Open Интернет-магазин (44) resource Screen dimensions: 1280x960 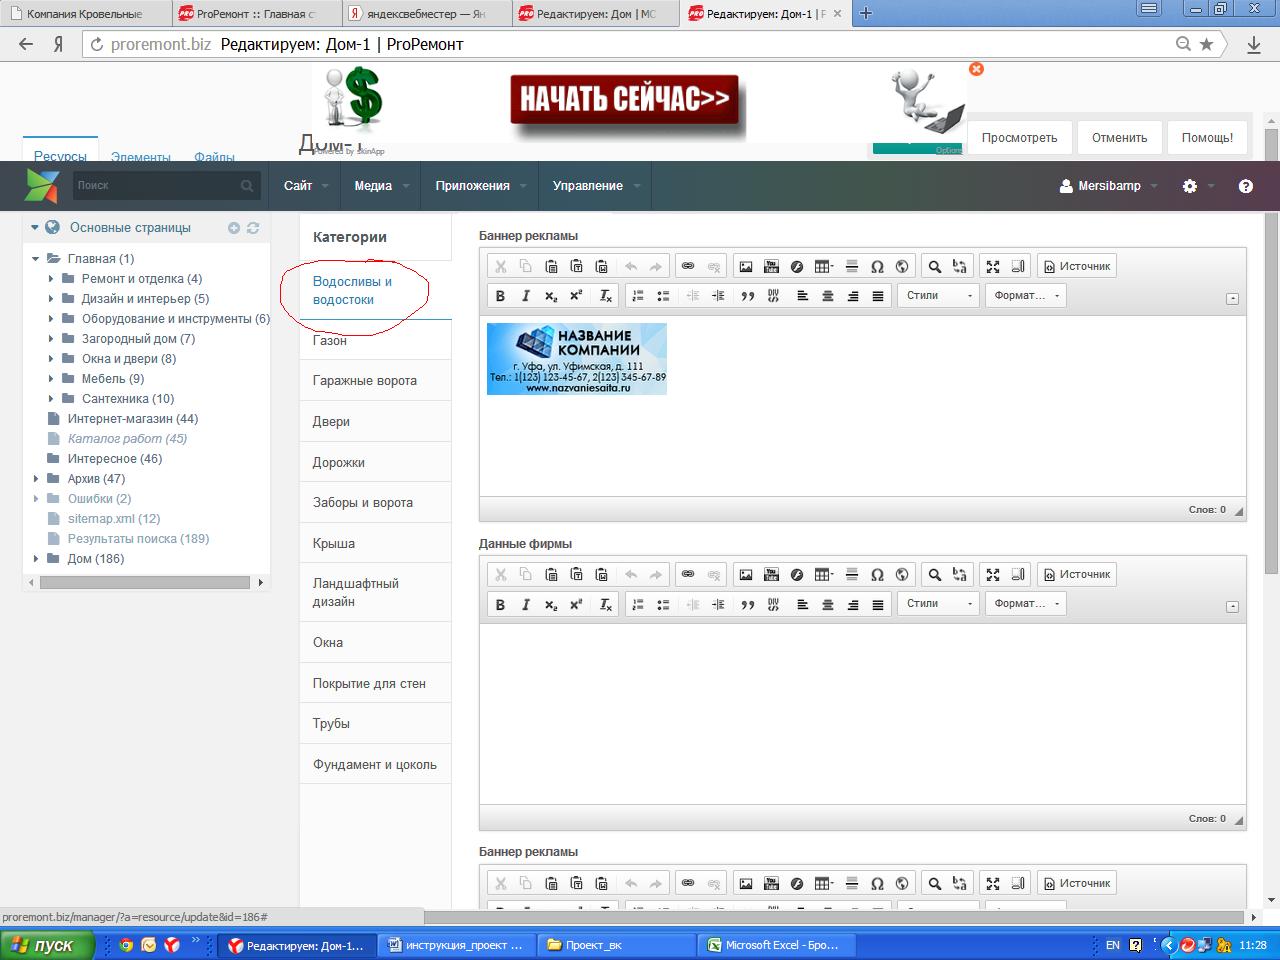click(133, 419)
